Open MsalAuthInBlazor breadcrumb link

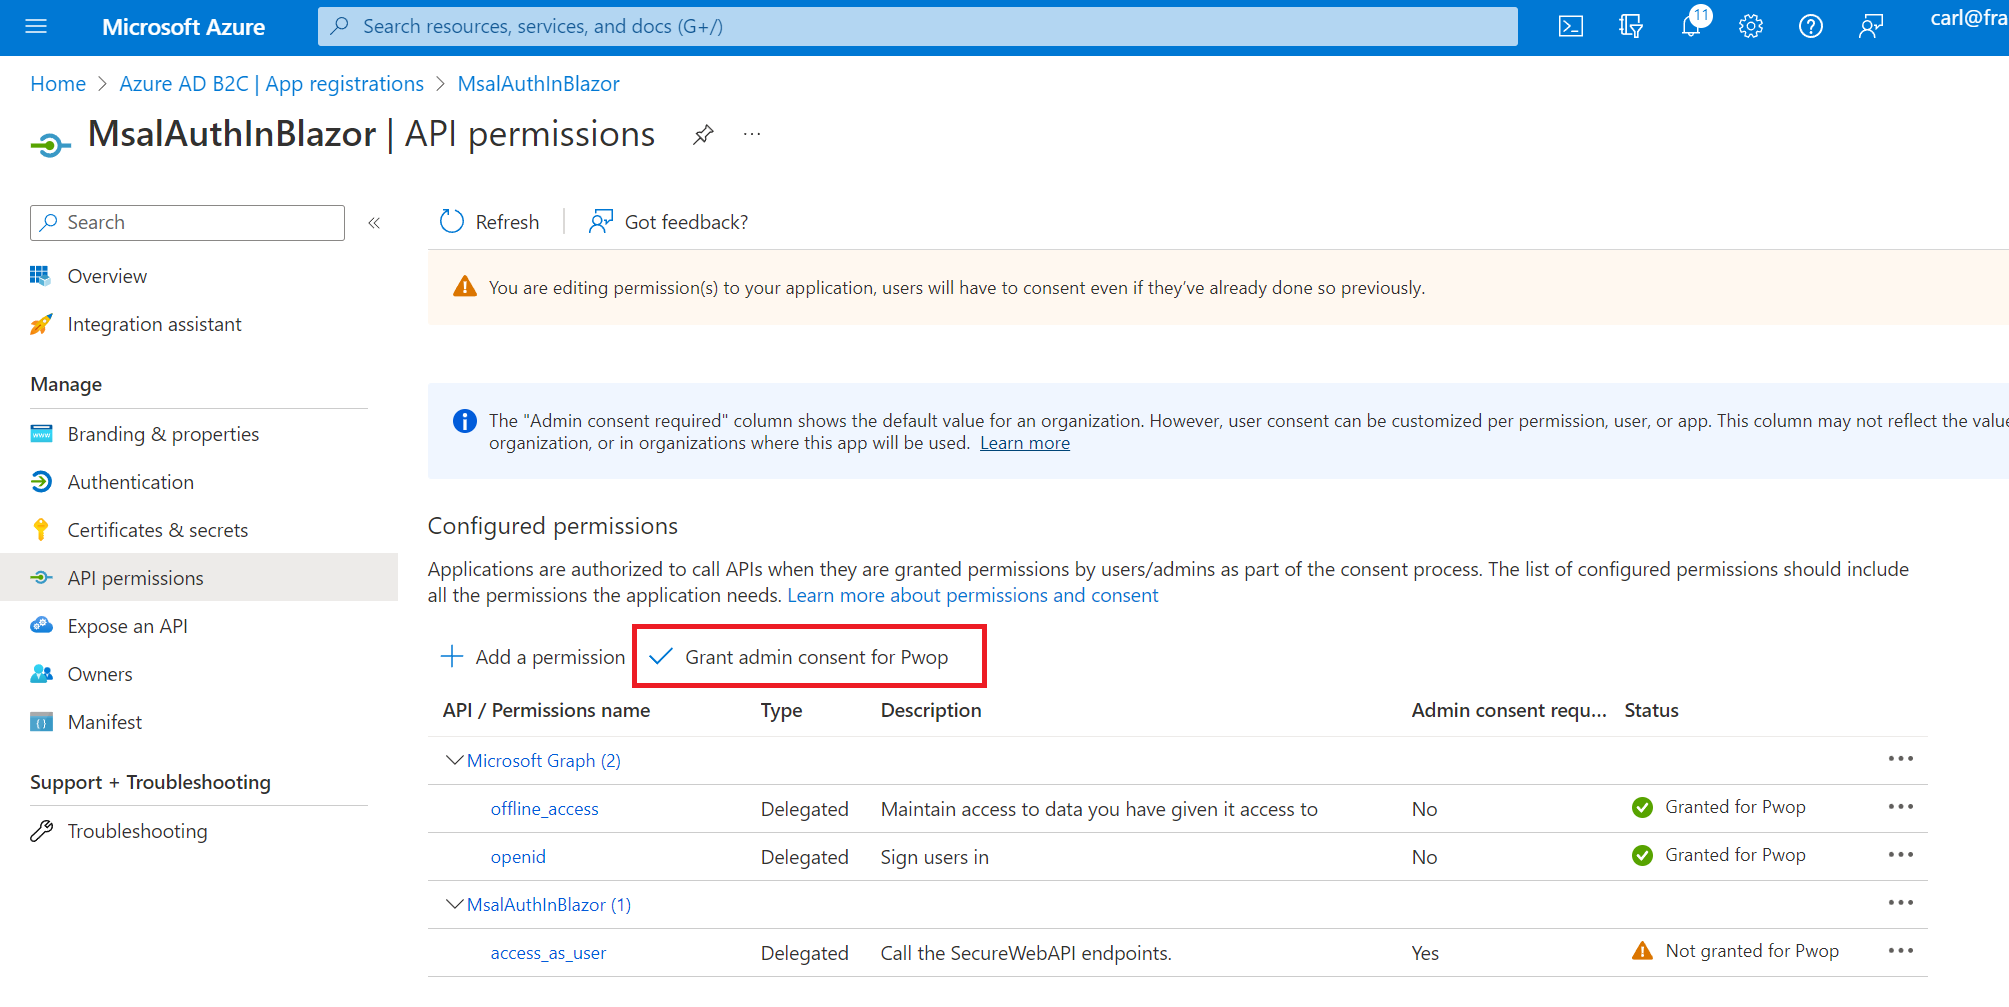tap(539, 84)
